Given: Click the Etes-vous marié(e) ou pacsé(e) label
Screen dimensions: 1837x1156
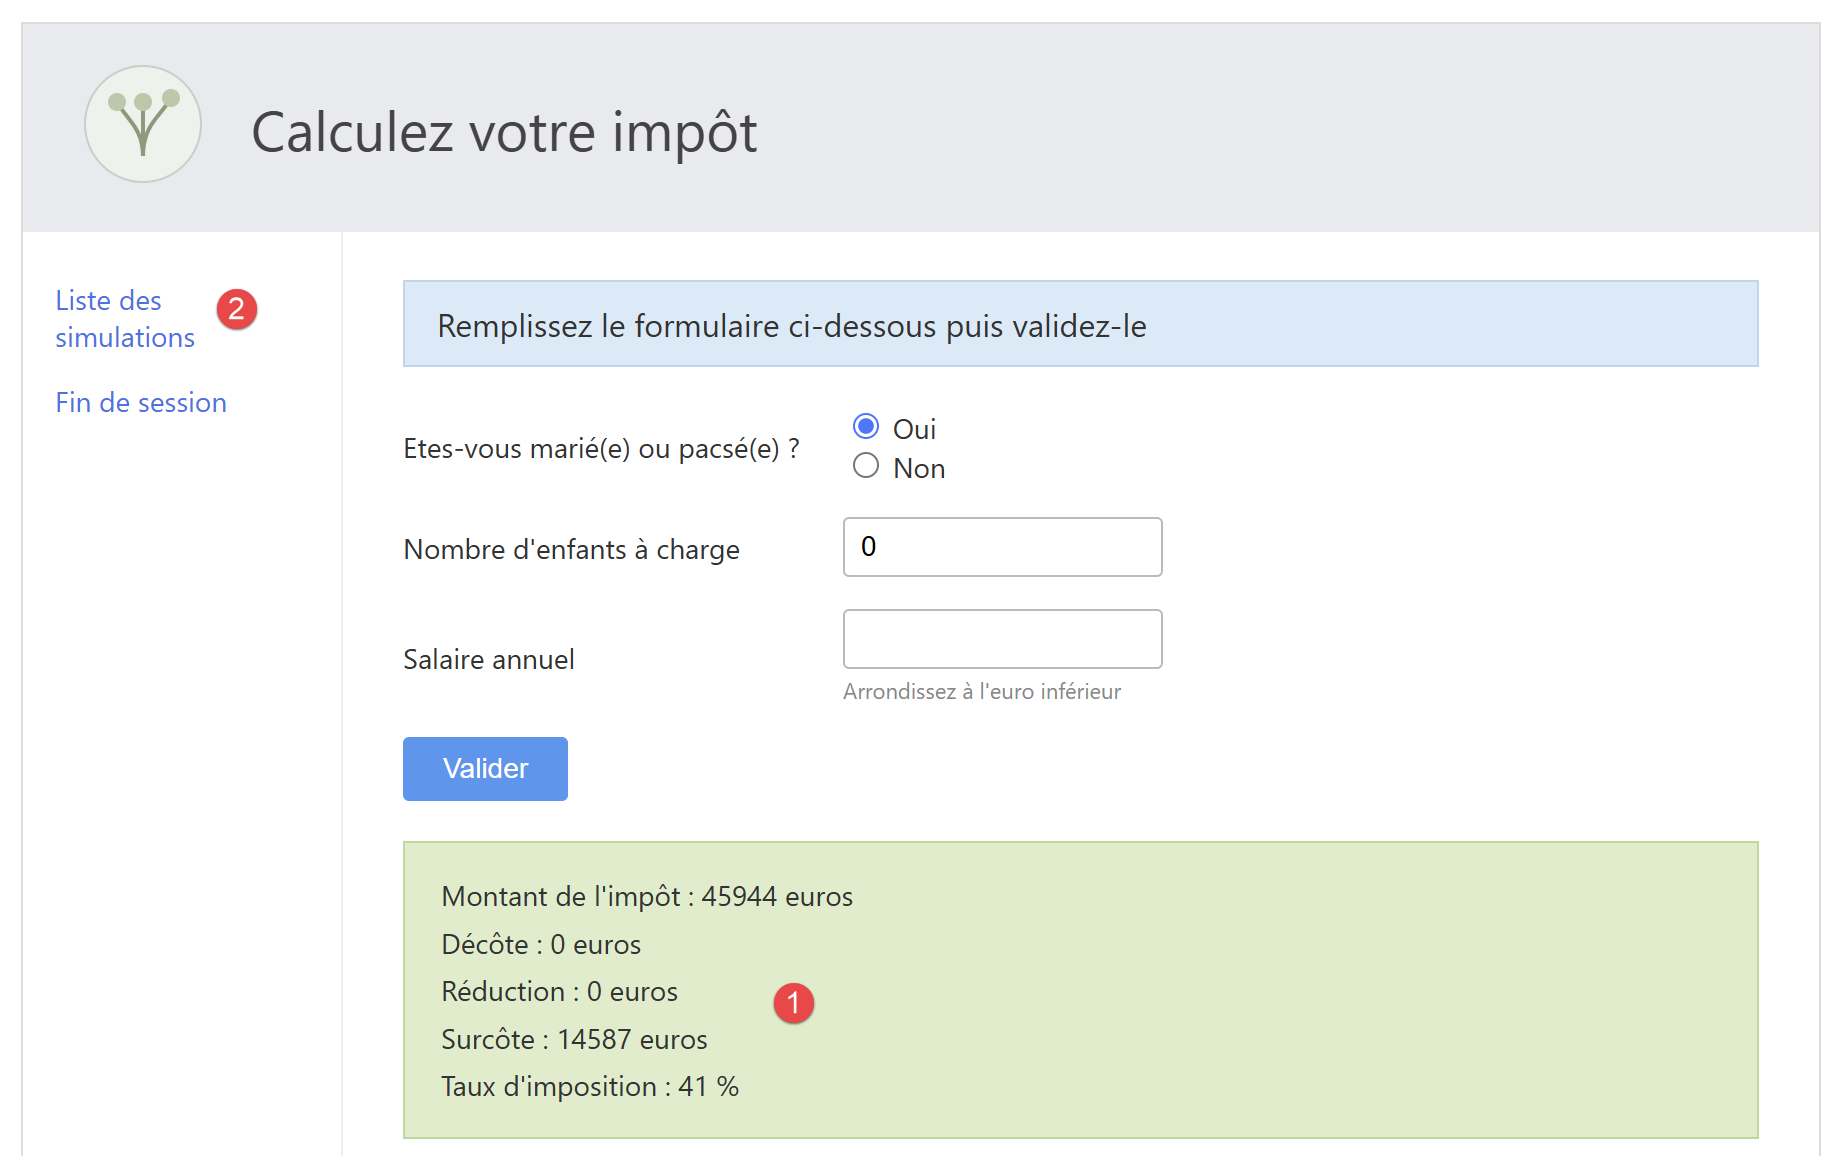Looking at the screenshot, I should pos(601,449).
